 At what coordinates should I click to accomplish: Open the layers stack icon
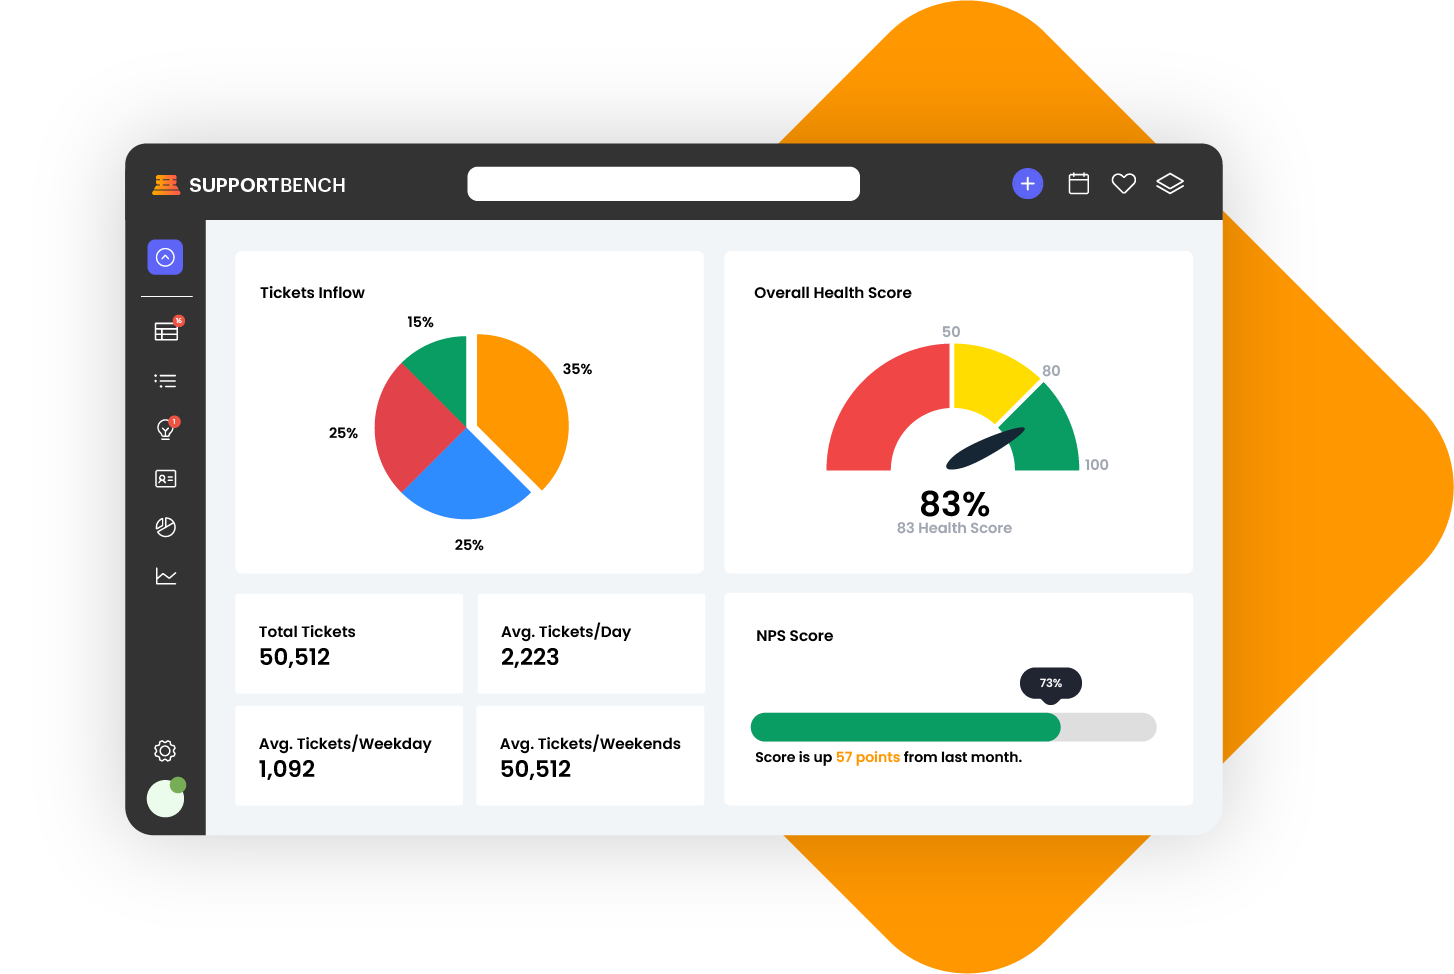tap(1169, 184)
